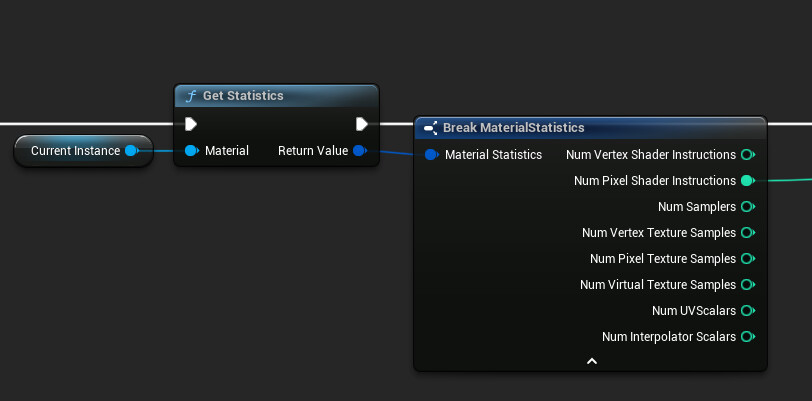
Task: Click the Get Statistics input execution pin
Action: [191, 124]
